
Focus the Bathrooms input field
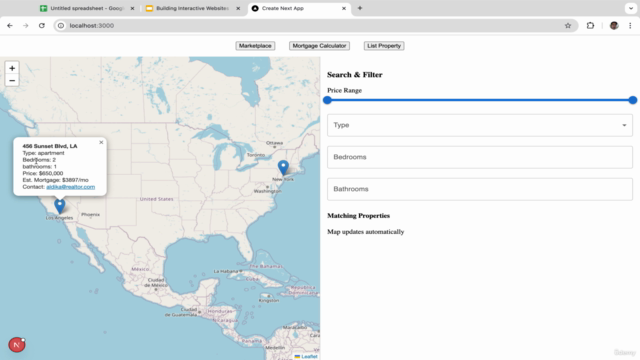click(x=480, y=189)
